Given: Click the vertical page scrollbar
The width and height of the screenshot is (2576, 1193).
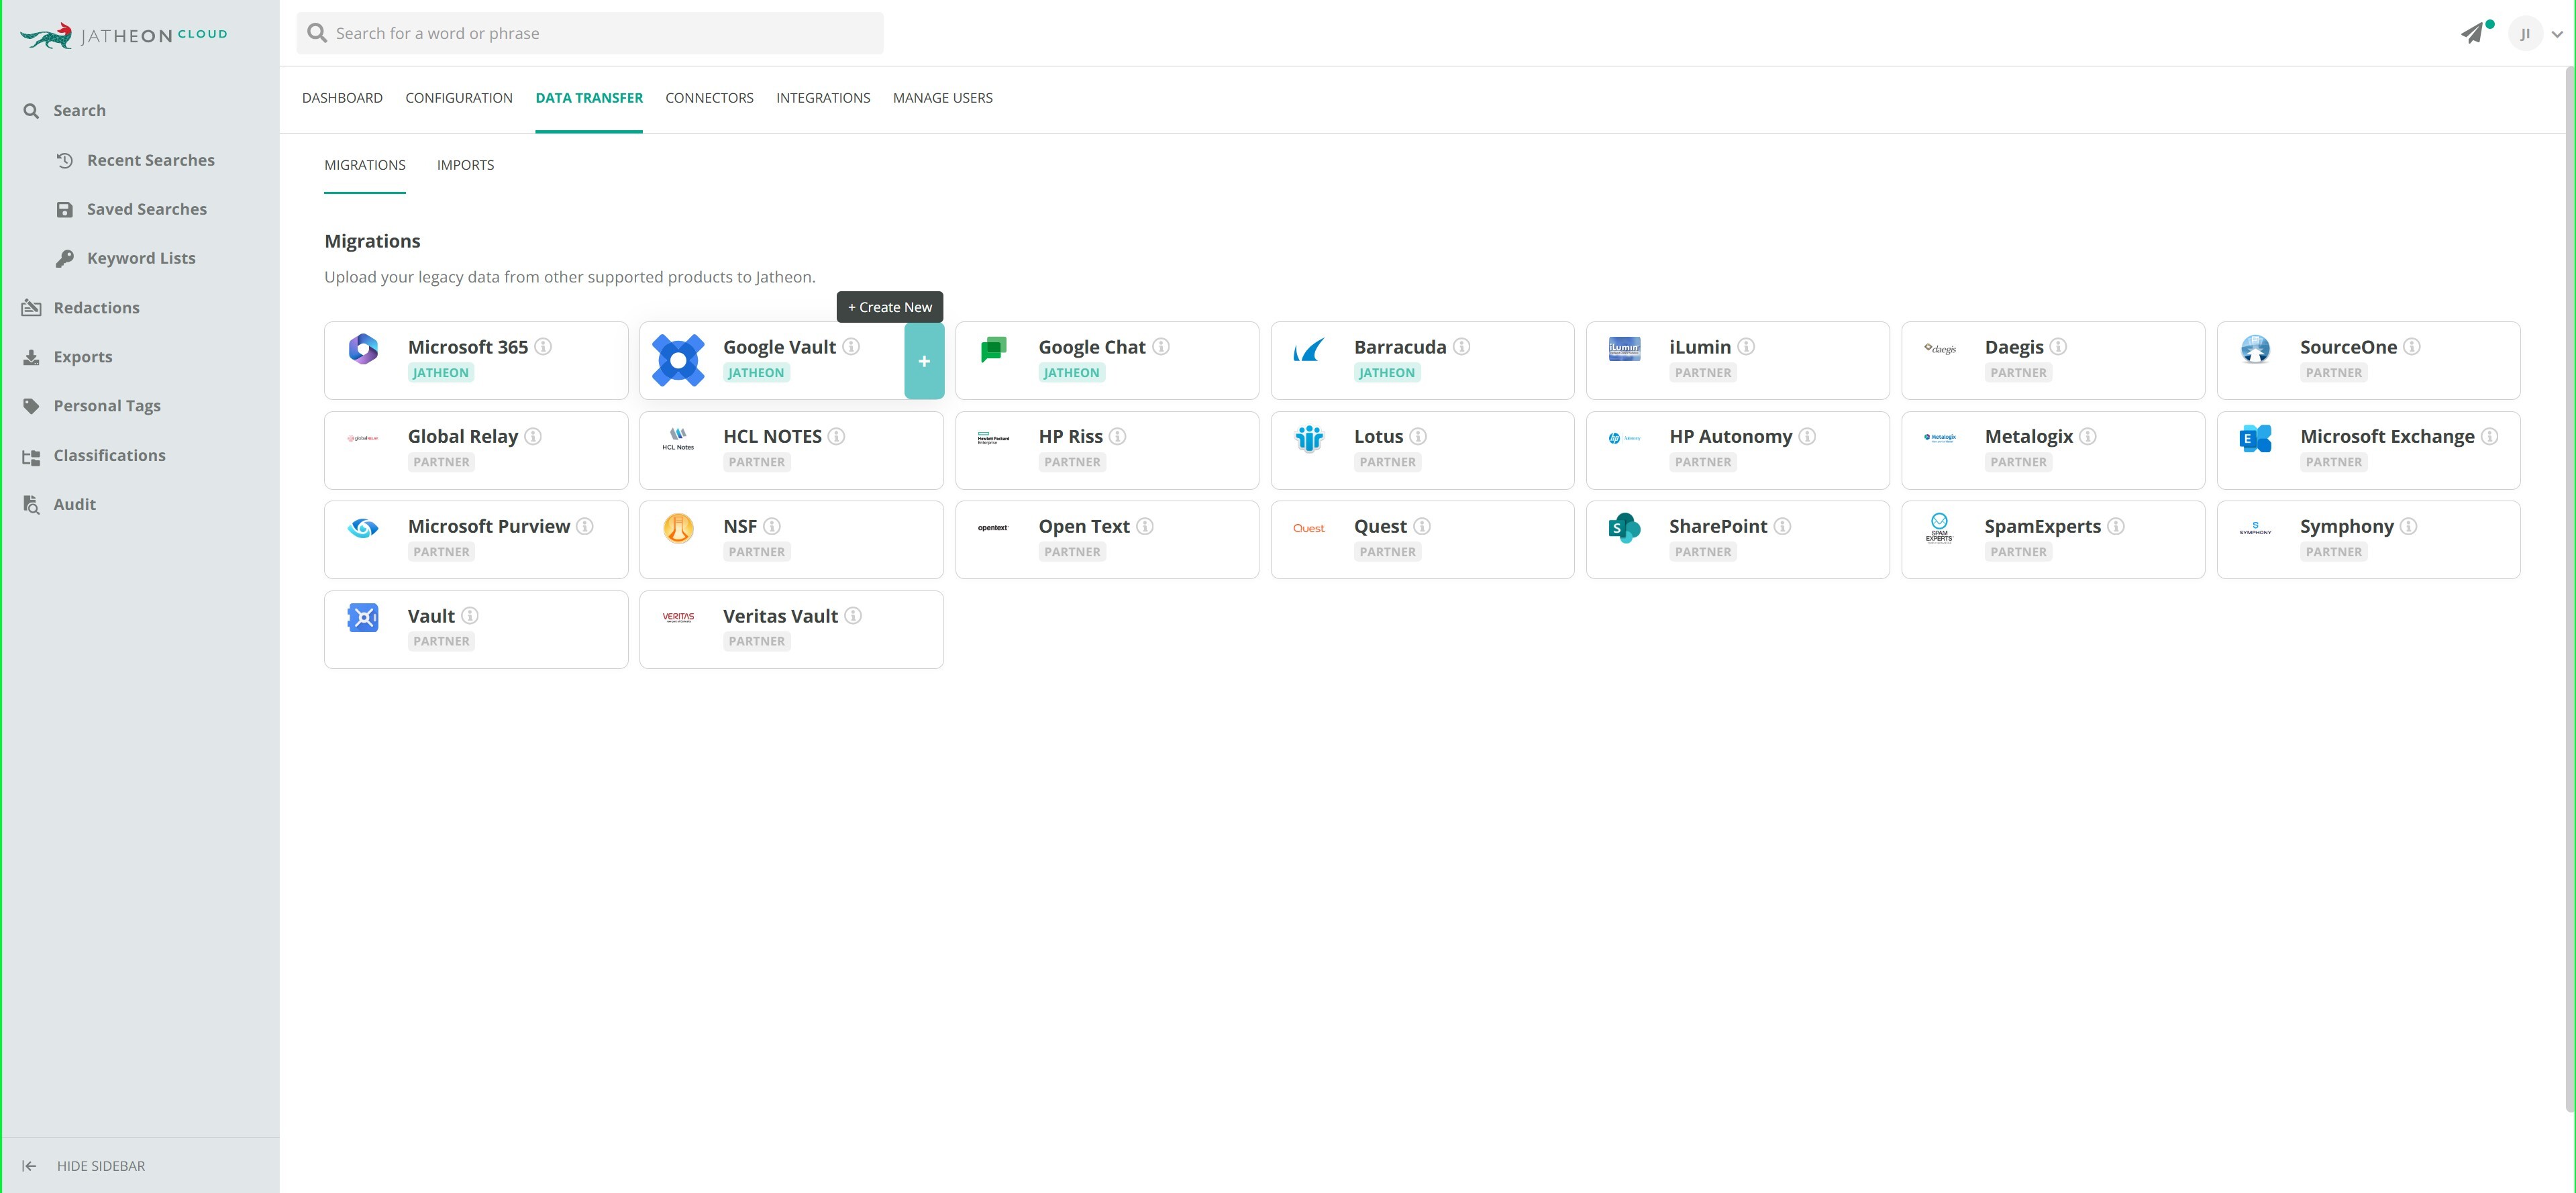Looking at the screenshot, I should pos(2570,590).
